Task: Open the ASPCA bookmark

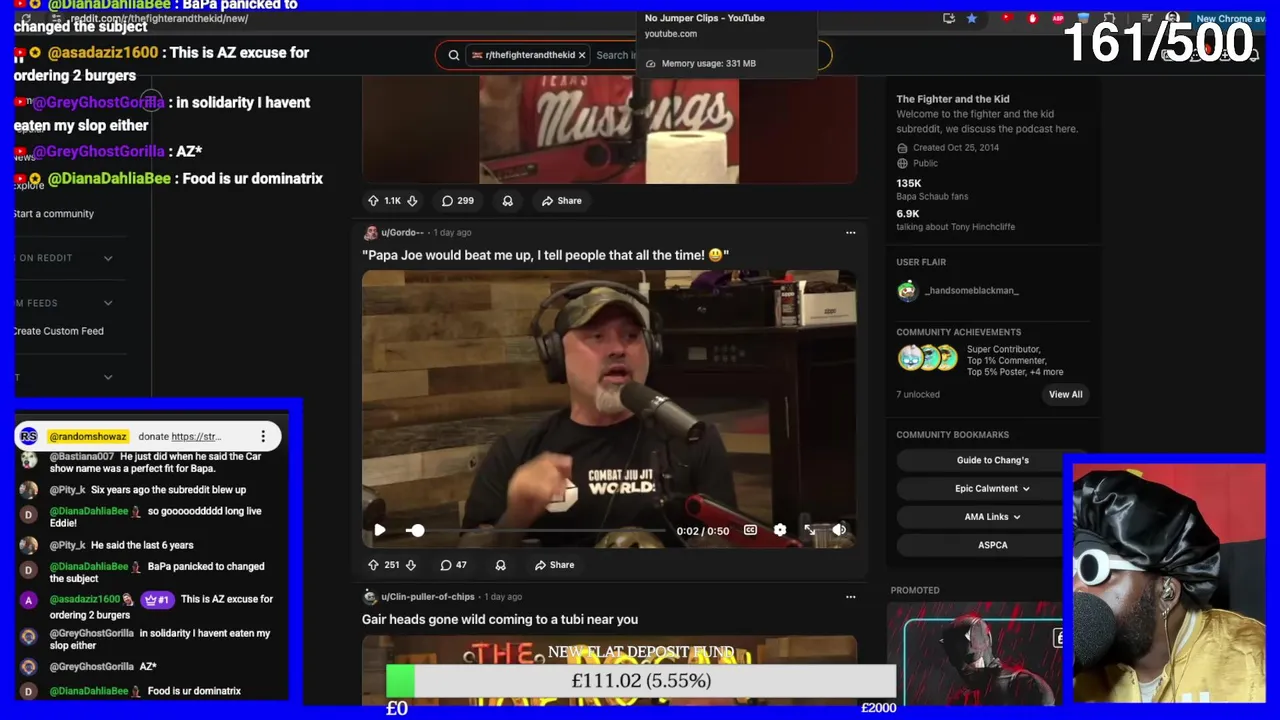Action: [x=992, y=545]
